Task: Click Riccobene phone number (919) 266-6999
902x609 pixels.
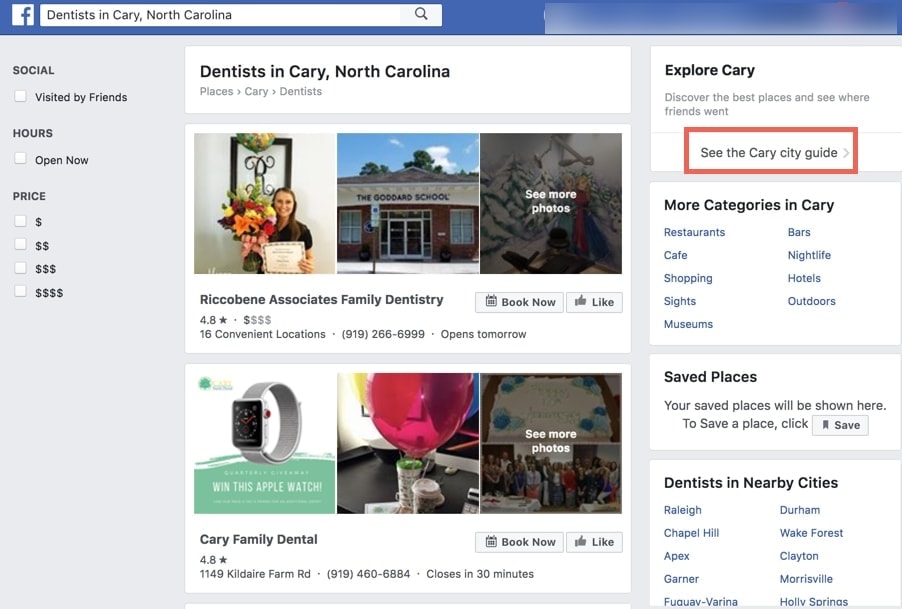Action: tap(383, 334)
